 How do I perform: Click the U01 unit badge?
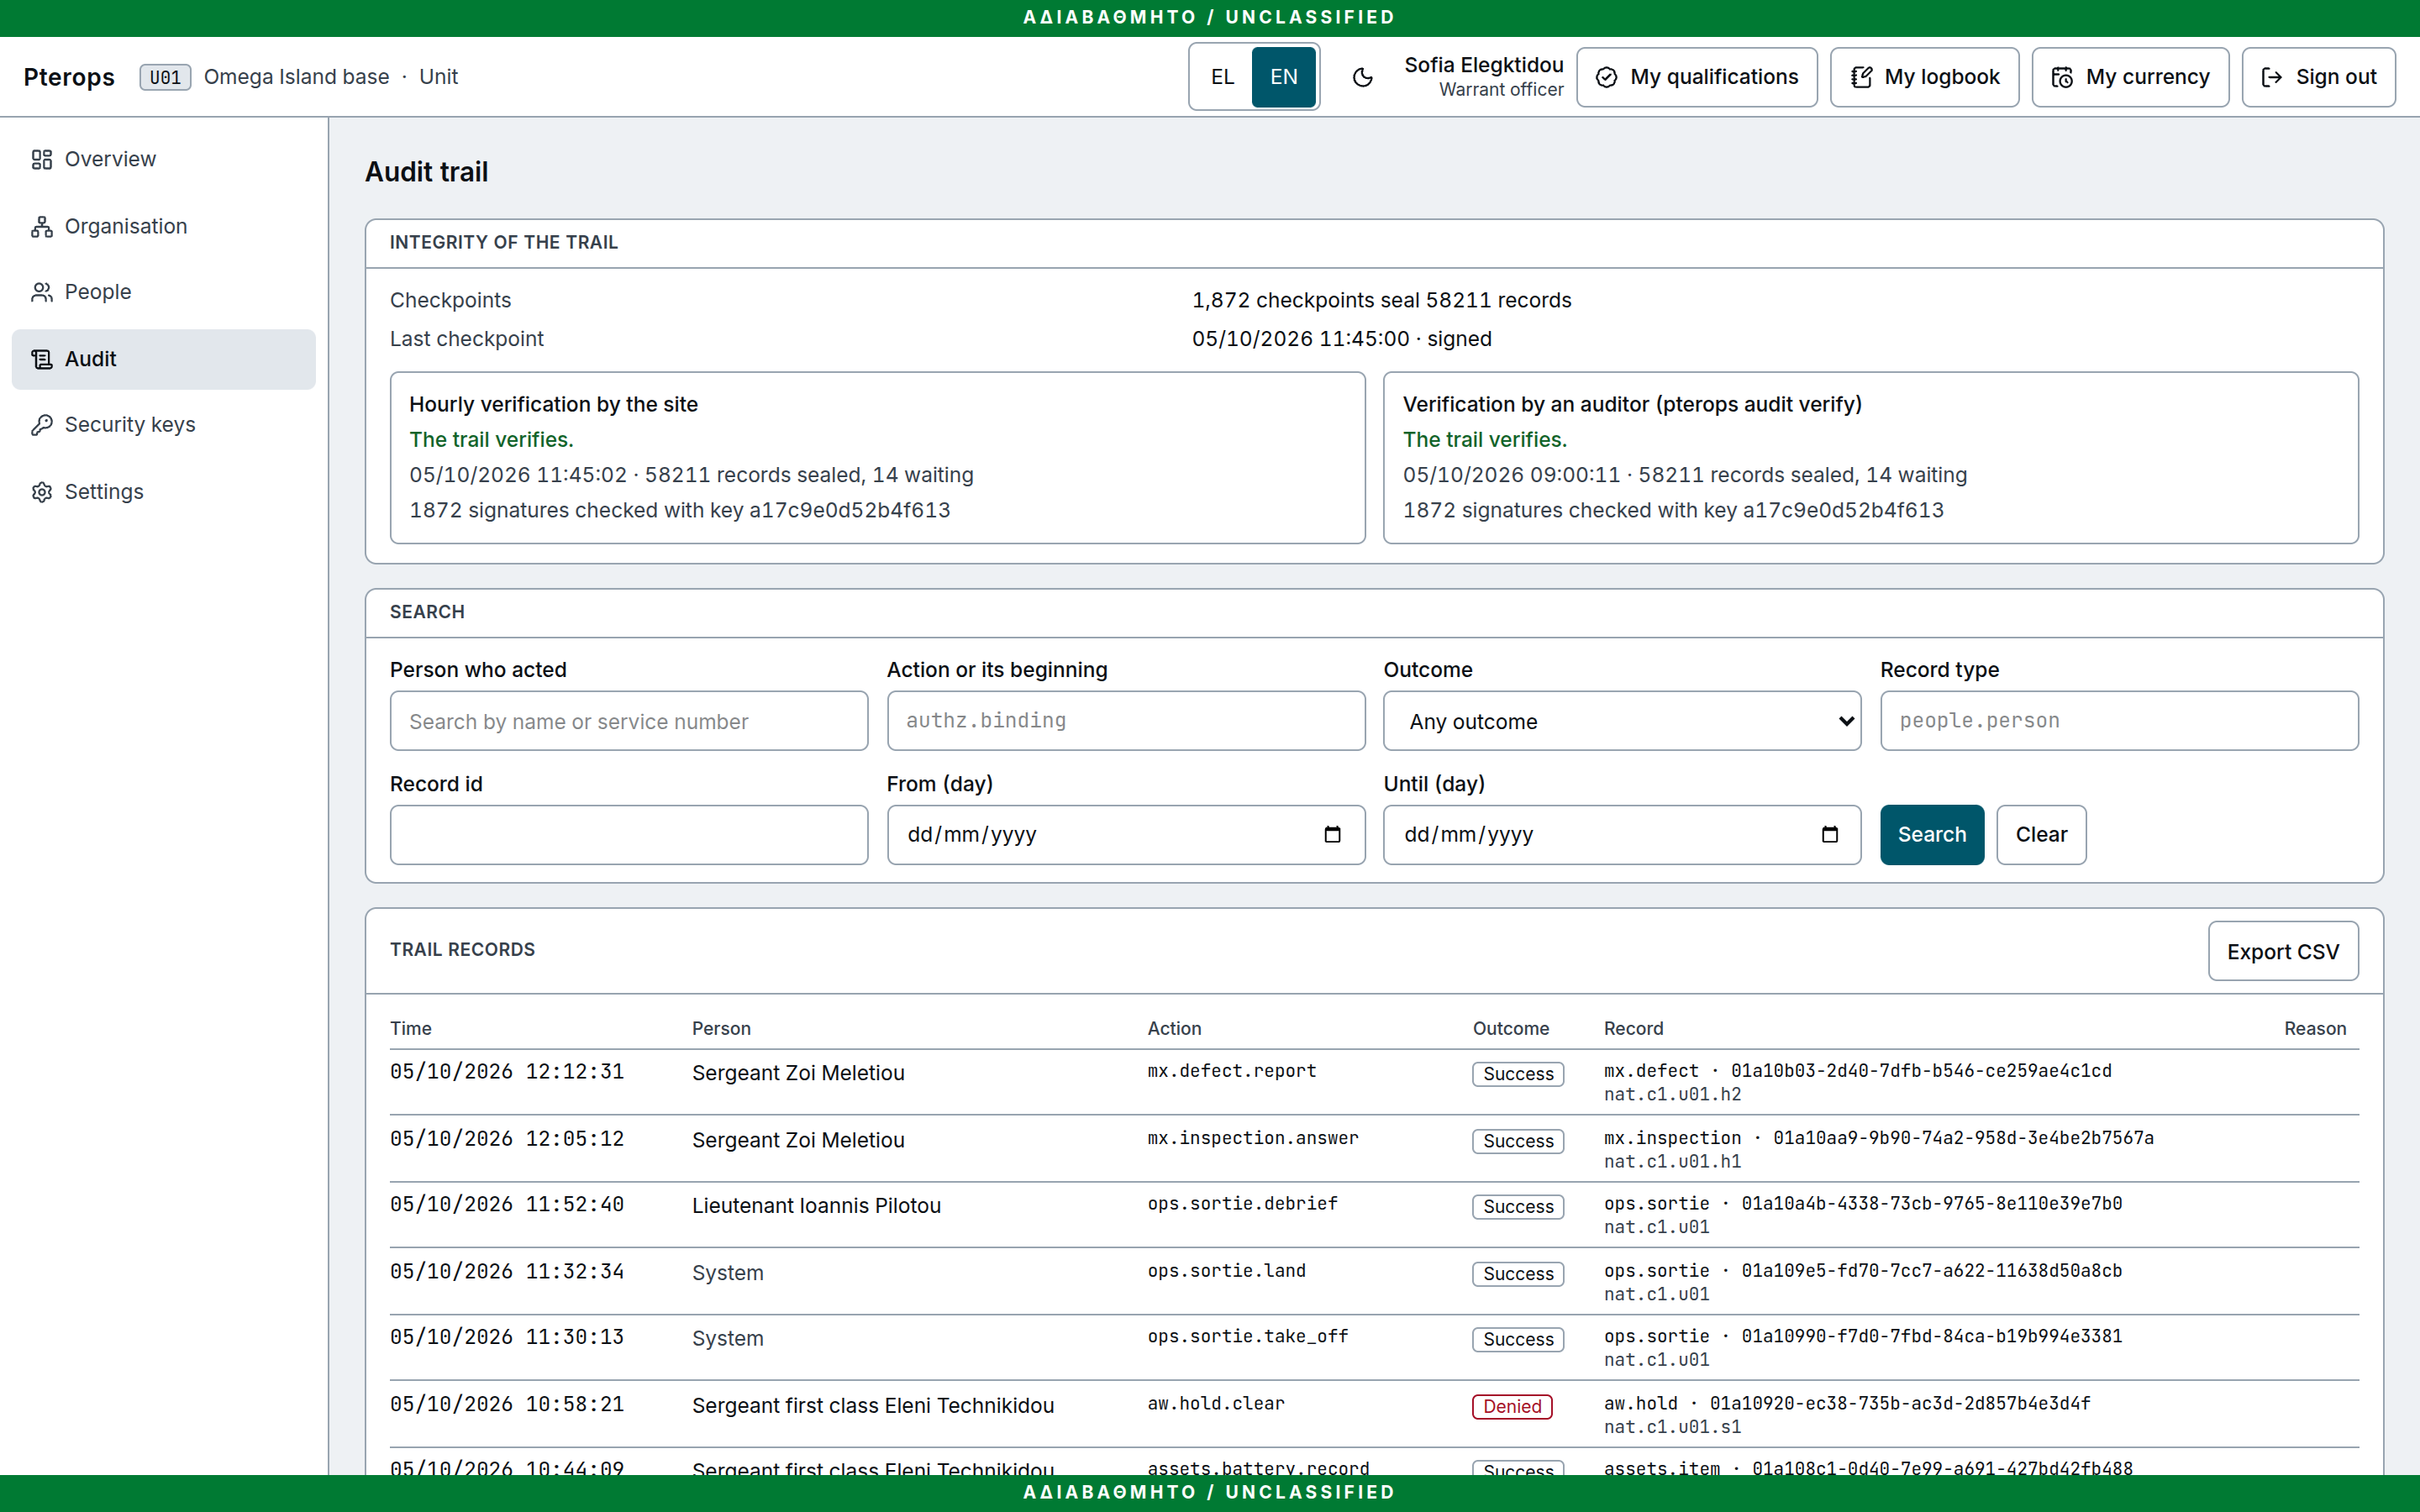pos(165,77)
